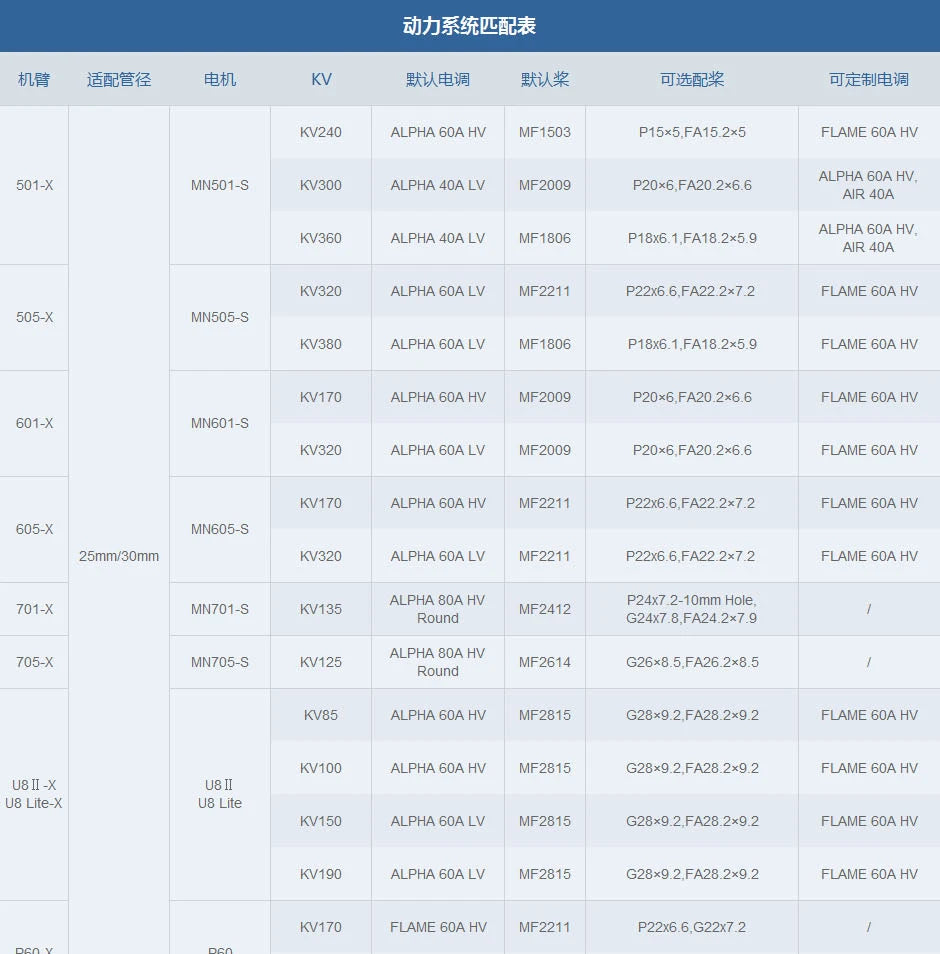Click the P24x7.2-10mm Hole propeller cell
Screen dimensions: 940x954
point(692,609)
